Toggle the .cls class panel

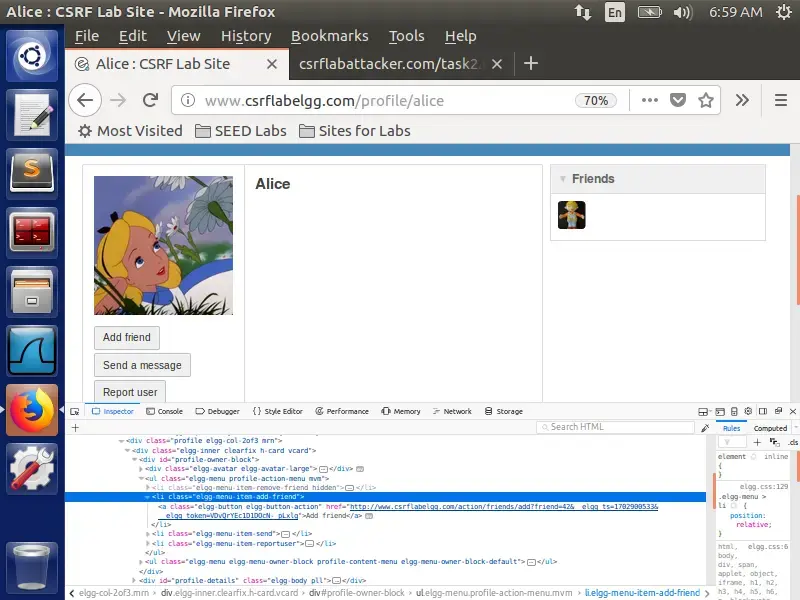pyautogui.click(x=793, y=442)
